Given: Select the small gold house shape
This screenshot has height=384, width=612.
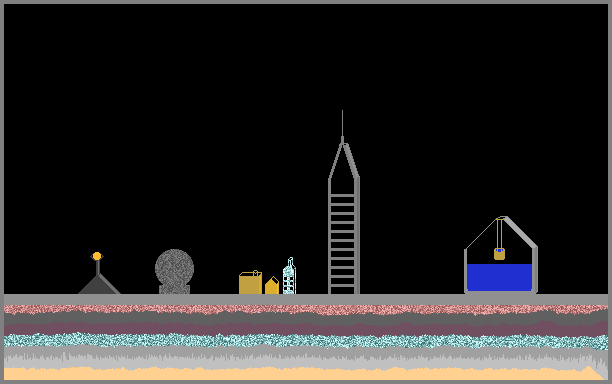Looking at the screenshot, I should pyautogui.click(x=272, y=286).
